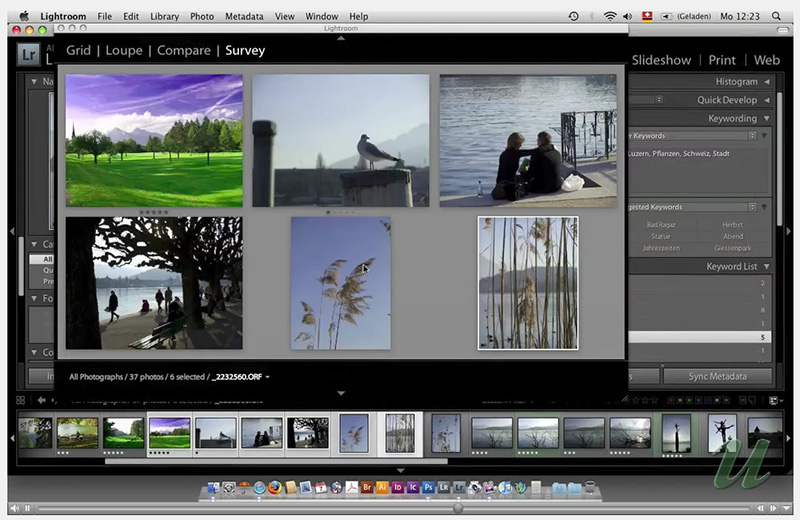Switch to the Slideshow module
The height and width of the screenshot is (520, 800).
[660, 60]
